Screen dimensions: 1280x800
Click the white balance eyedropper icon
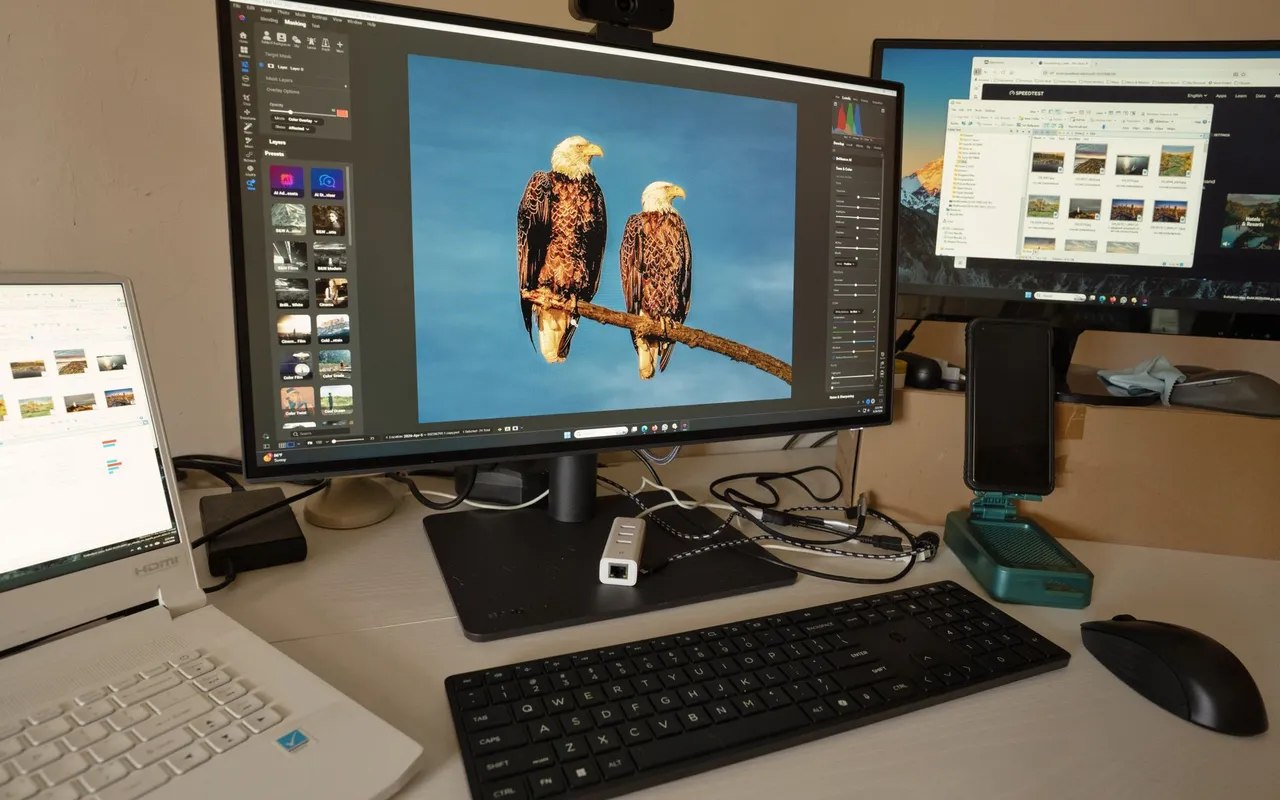[x=873, y=311]
